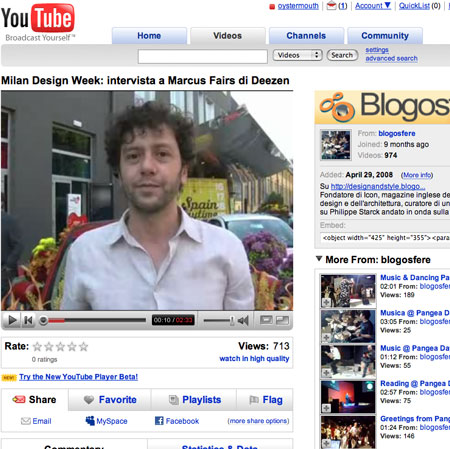Go to the Home tab
The image size is (450, 449).
coord(149,36)
